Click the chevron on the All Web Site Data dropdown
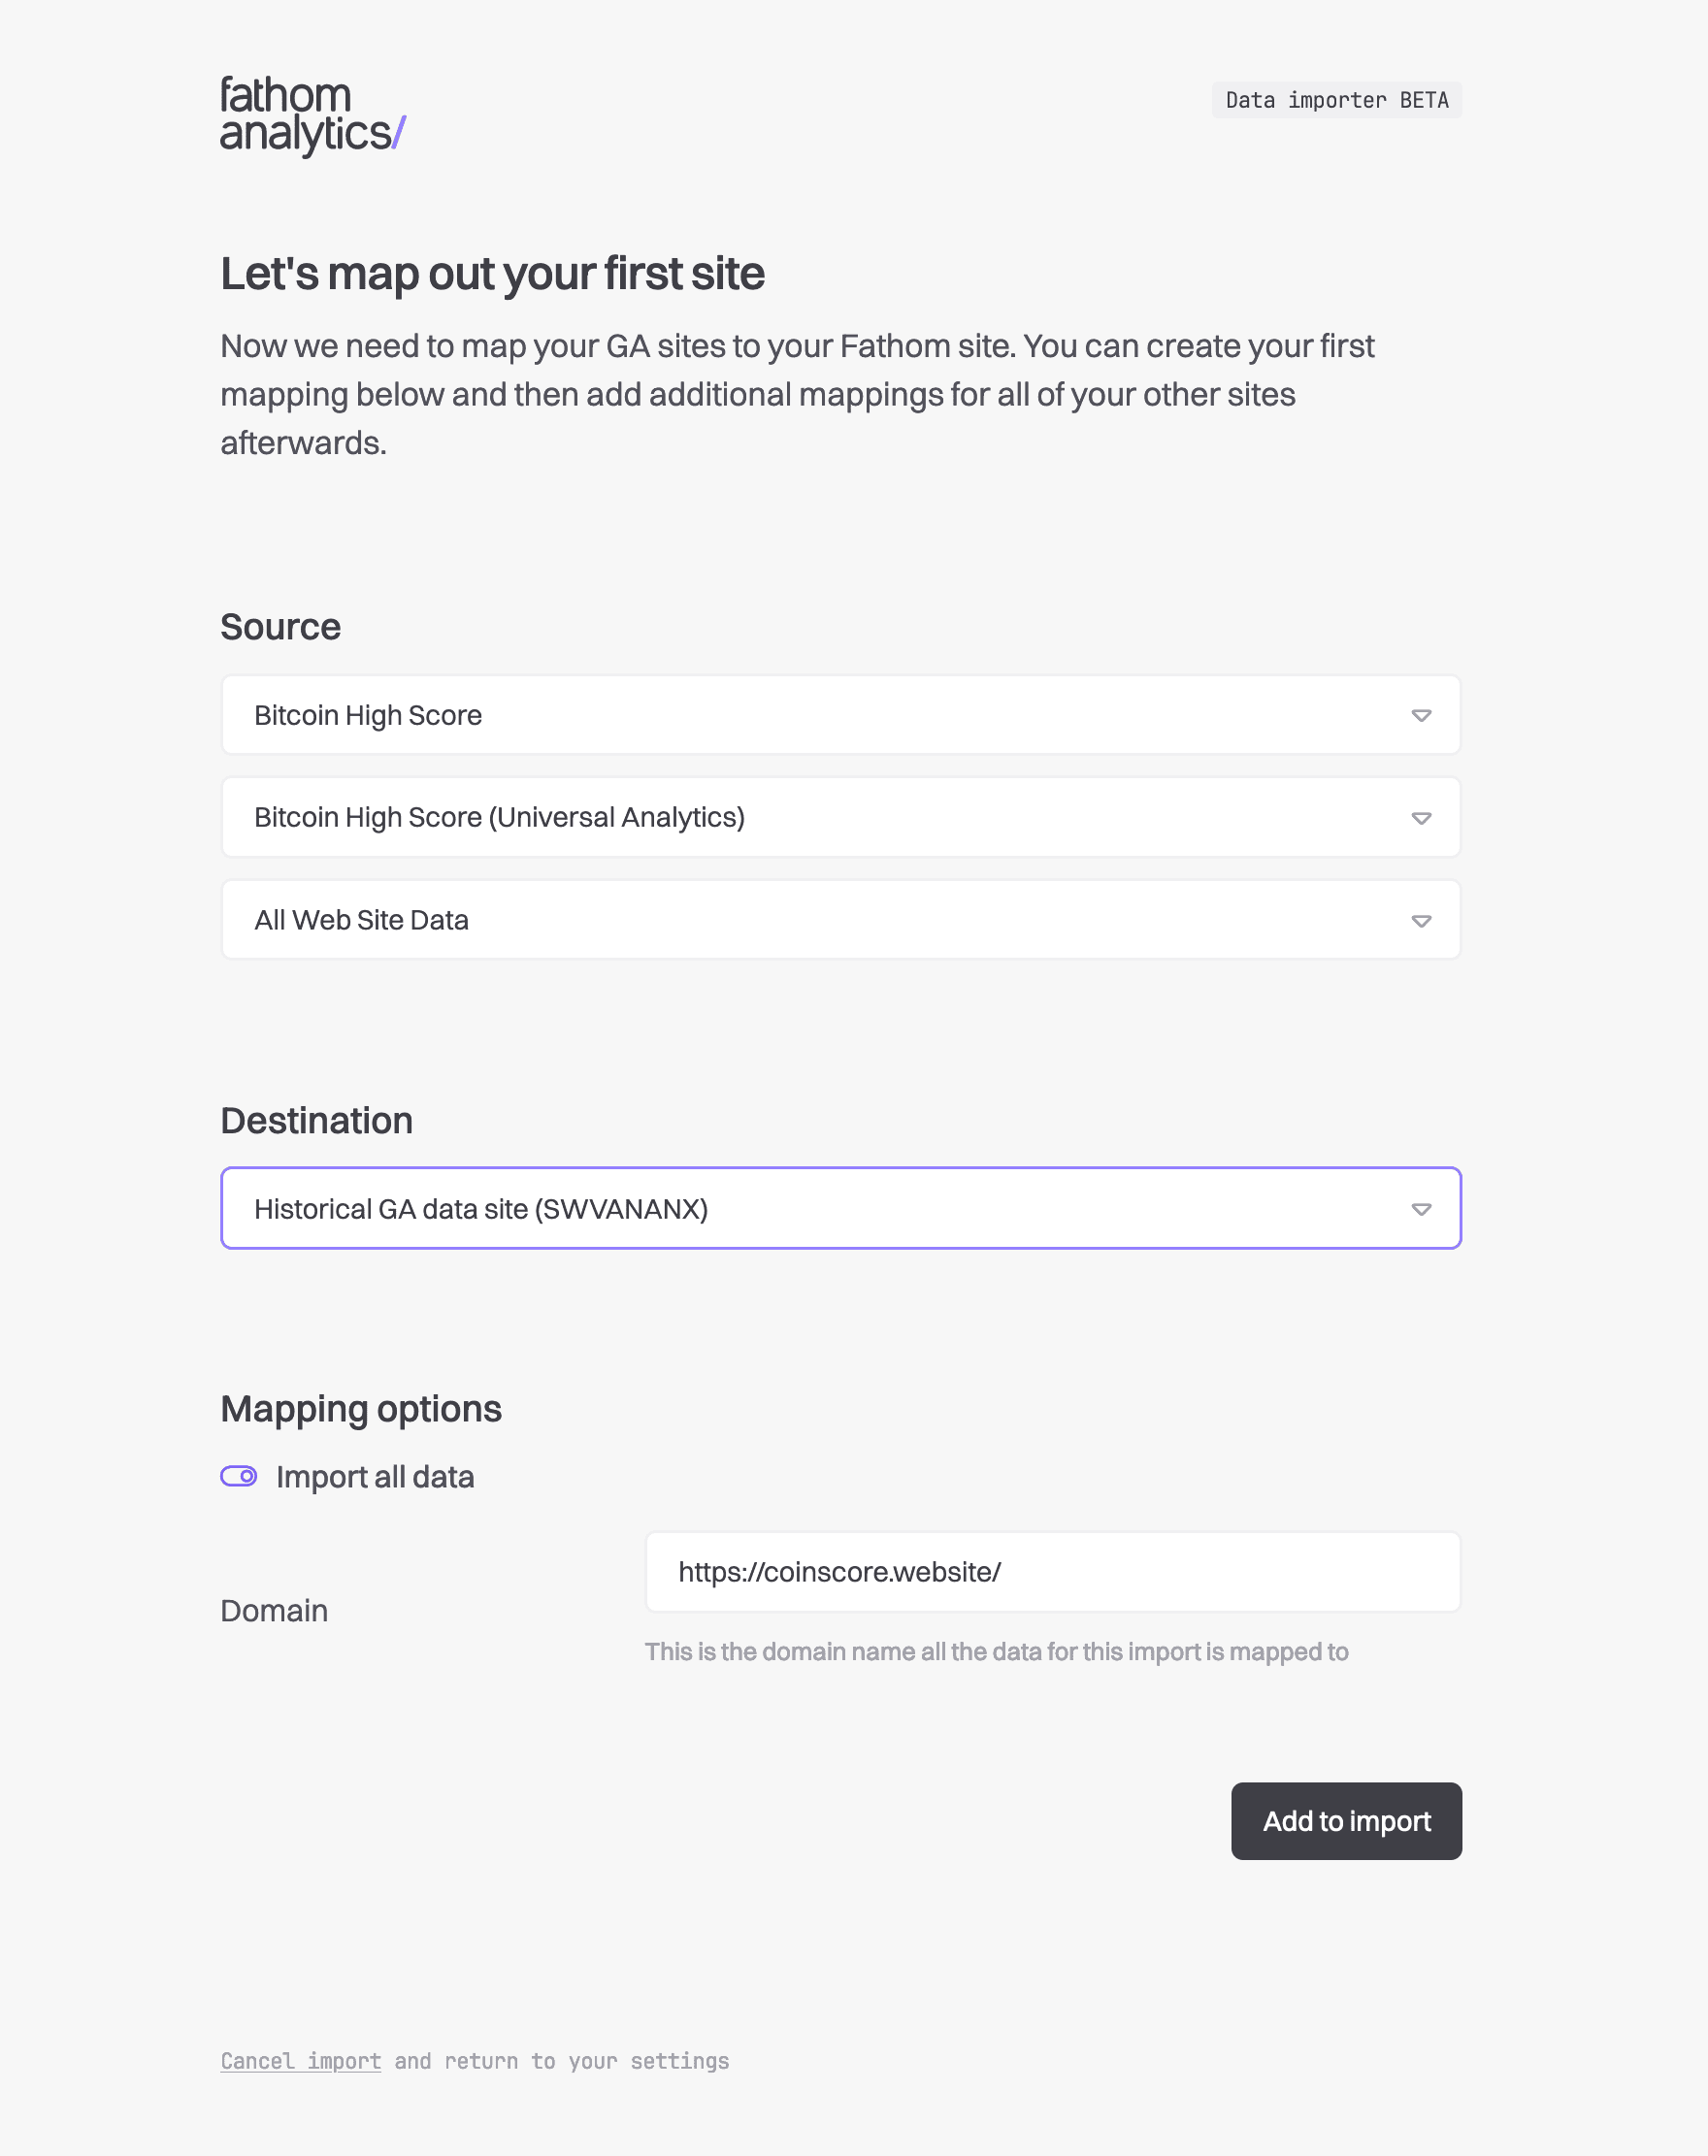The image size is (1708, 2156). coord(1421,920)
